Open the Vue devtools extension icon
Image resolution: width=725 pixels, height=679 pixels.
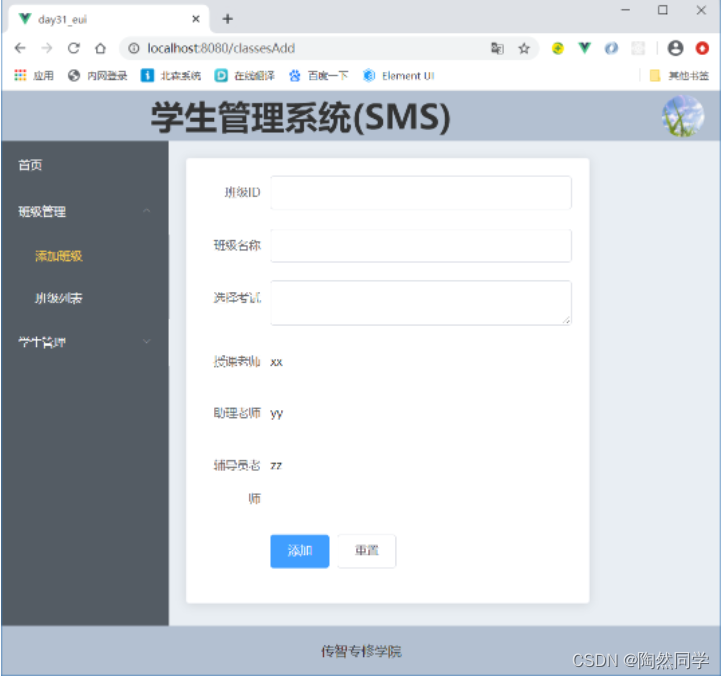586,48
